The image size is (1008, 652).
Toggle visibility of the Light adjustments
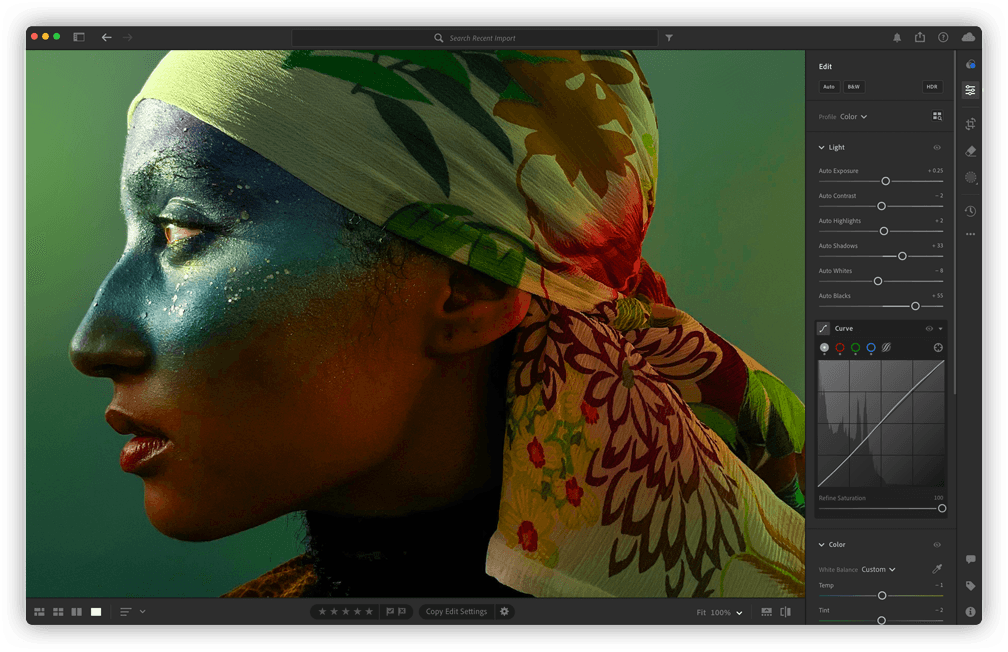click(x=937, y=147)
